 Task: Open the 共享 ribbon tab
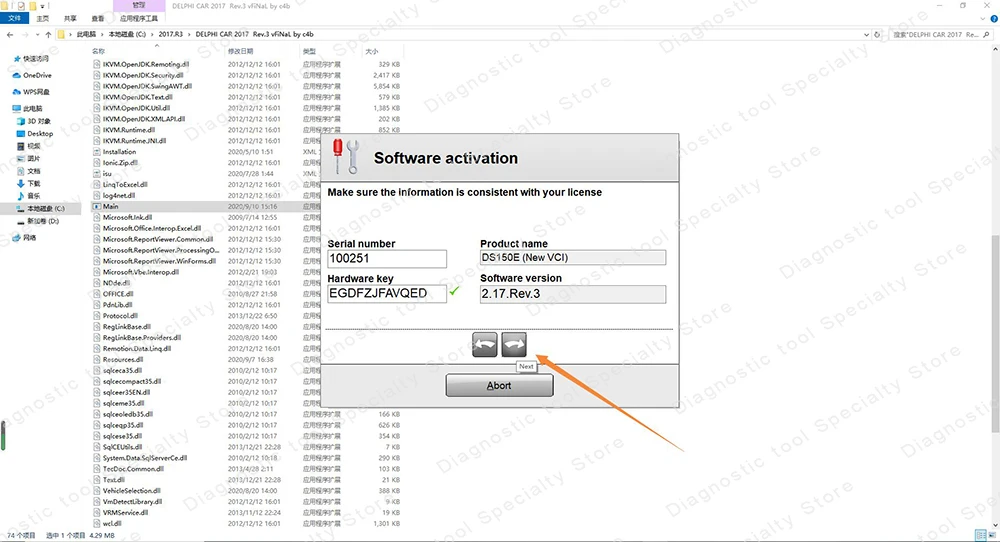click(70, 18)
